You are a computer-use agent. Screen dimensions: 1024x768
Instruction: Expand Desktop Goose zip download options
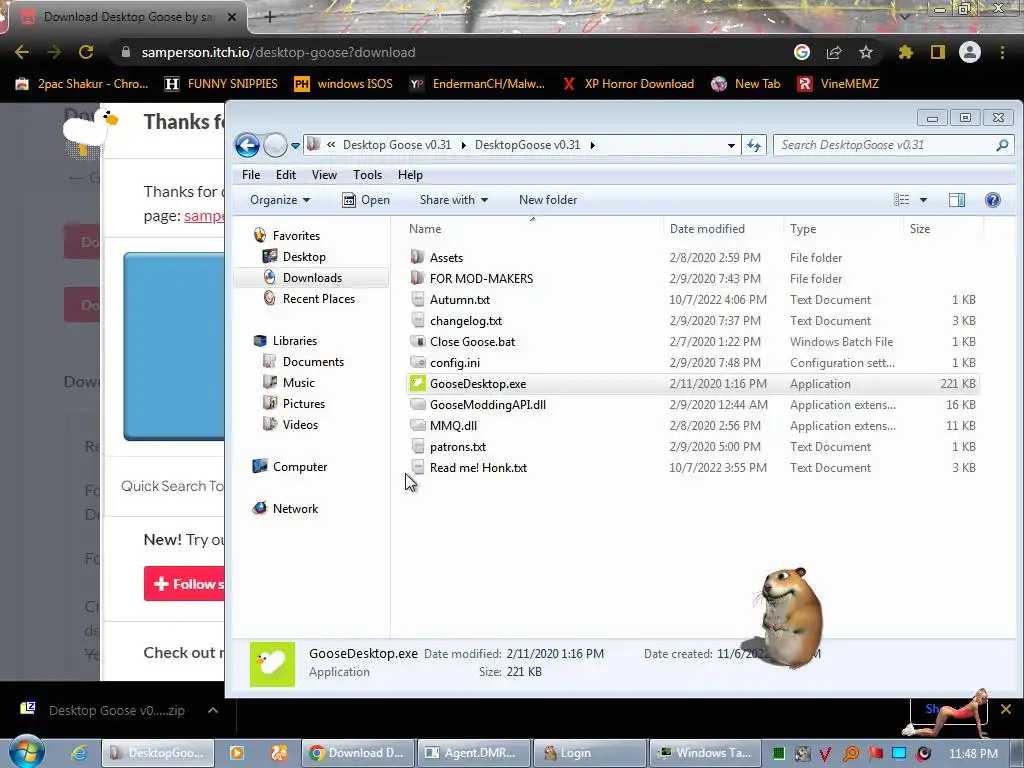(213, 711)
